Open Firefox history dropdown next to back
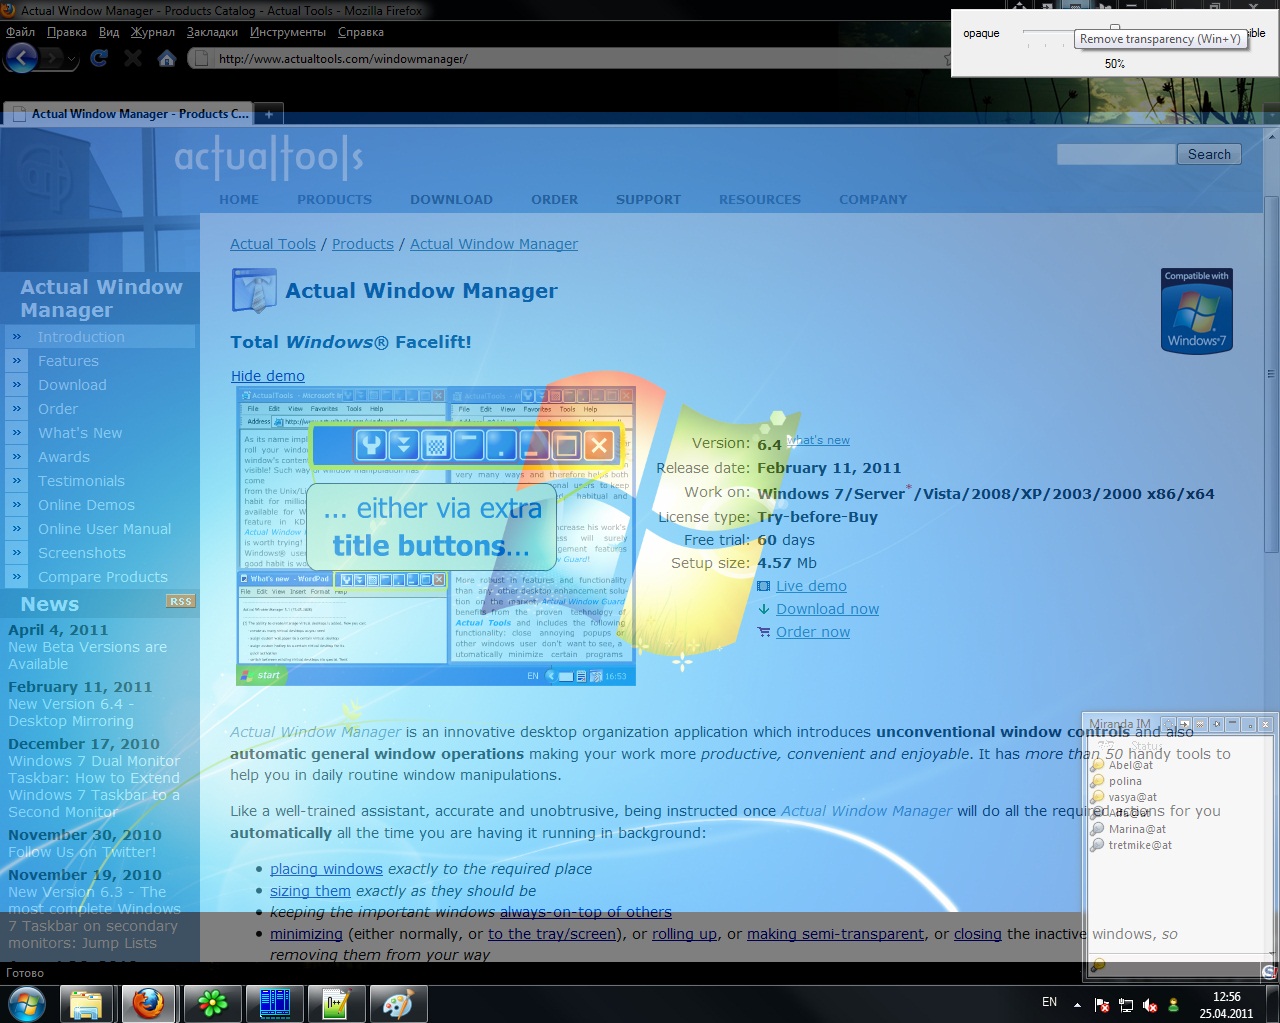 pos(71,60)
